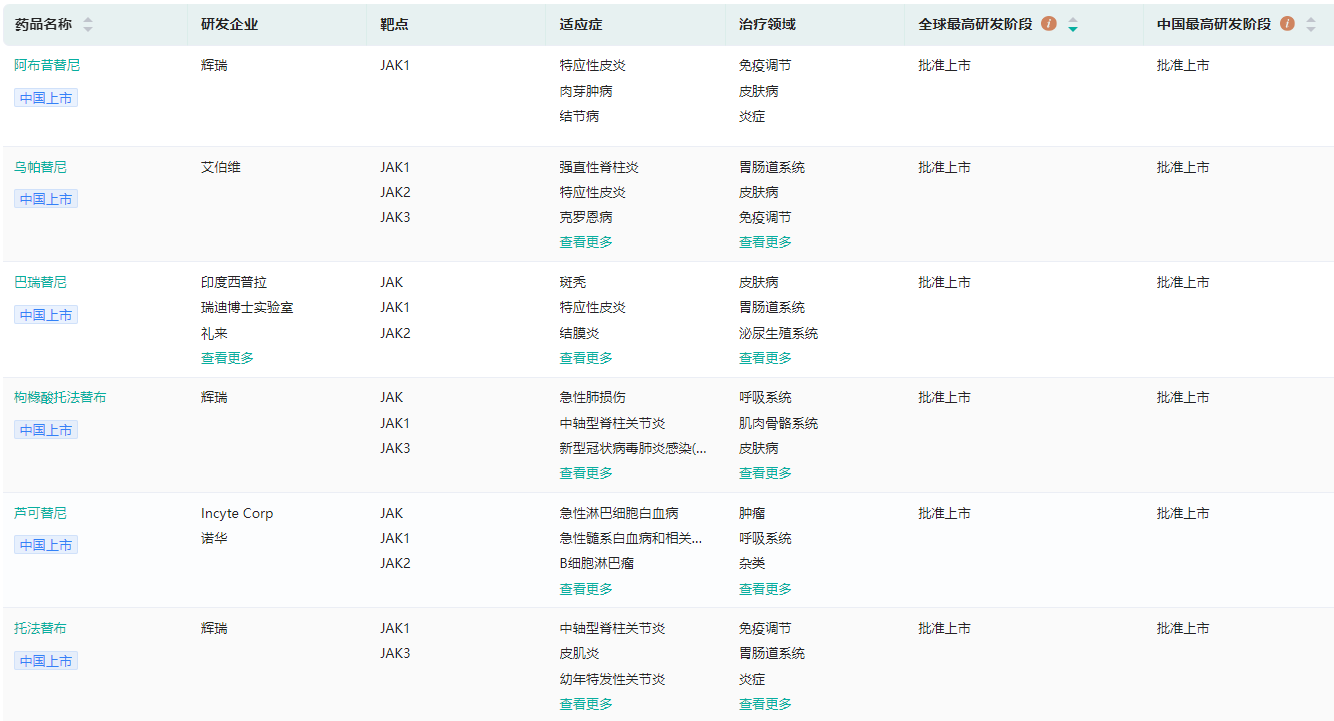Expand 查看更多 for 巴瑞替尼 indications
1334x721 pixels.
[586, 358]
